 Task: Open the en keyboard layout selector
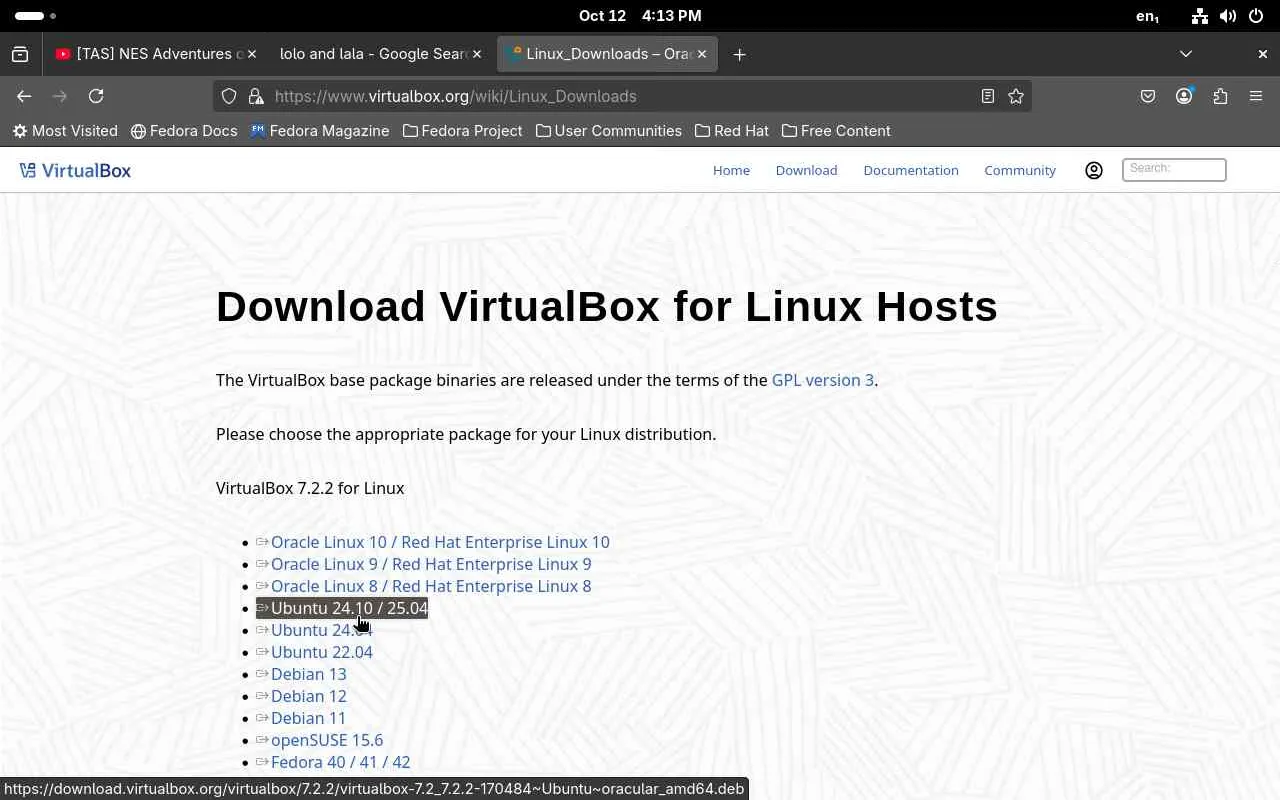(1147, 16)
